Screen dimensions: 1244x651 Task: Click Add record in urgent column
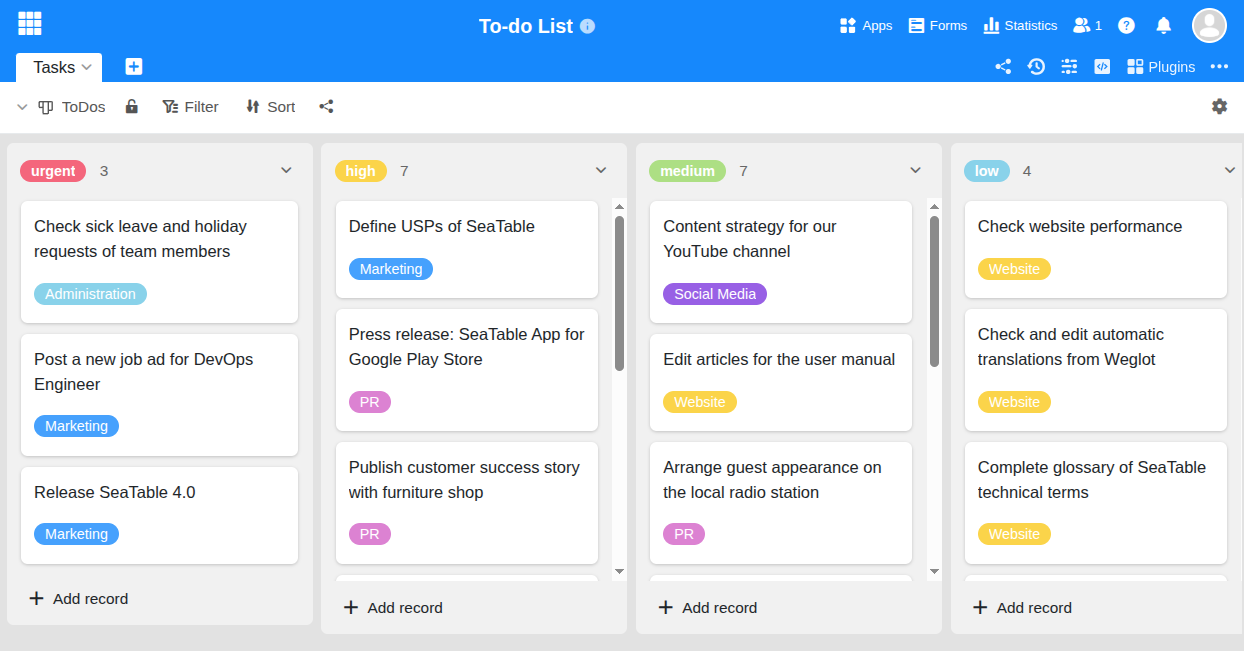tap(79, 599)
